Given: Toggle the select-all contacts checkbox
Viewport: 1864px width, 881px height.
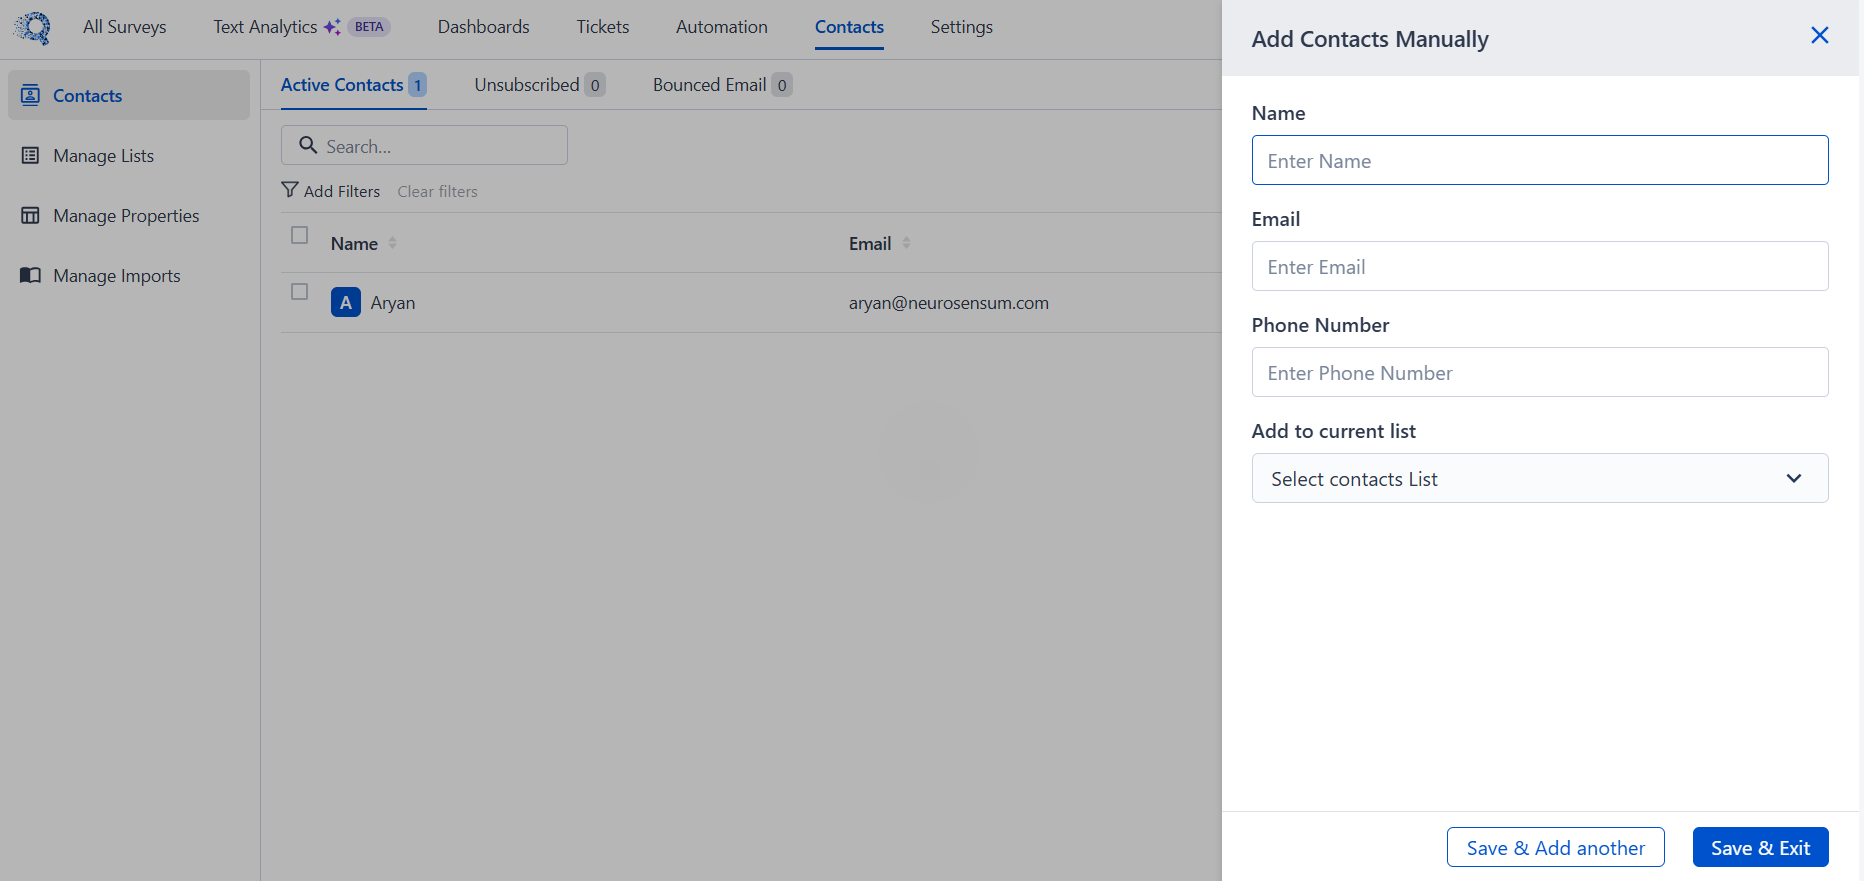Looking at the screenshot, I should click(299, 235).
